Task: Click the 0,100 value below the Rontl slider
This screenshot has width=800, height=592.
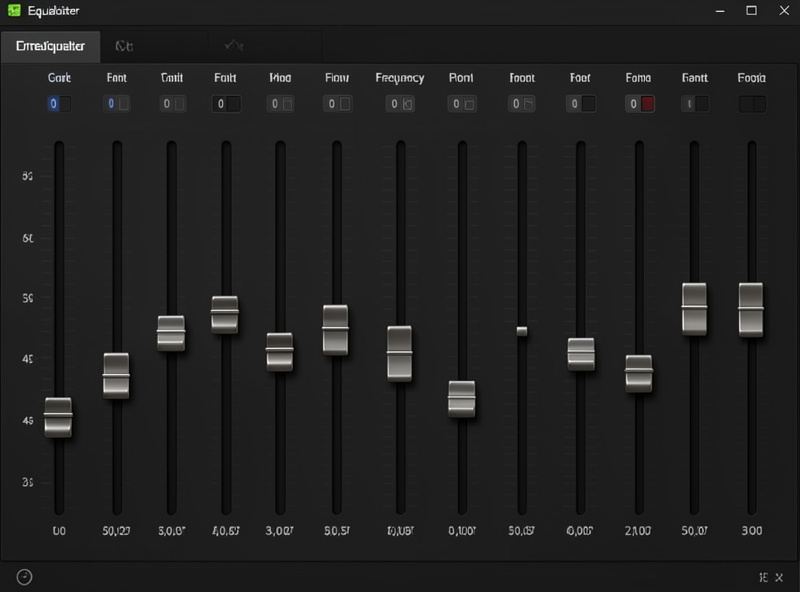Action: click(462, 531)
